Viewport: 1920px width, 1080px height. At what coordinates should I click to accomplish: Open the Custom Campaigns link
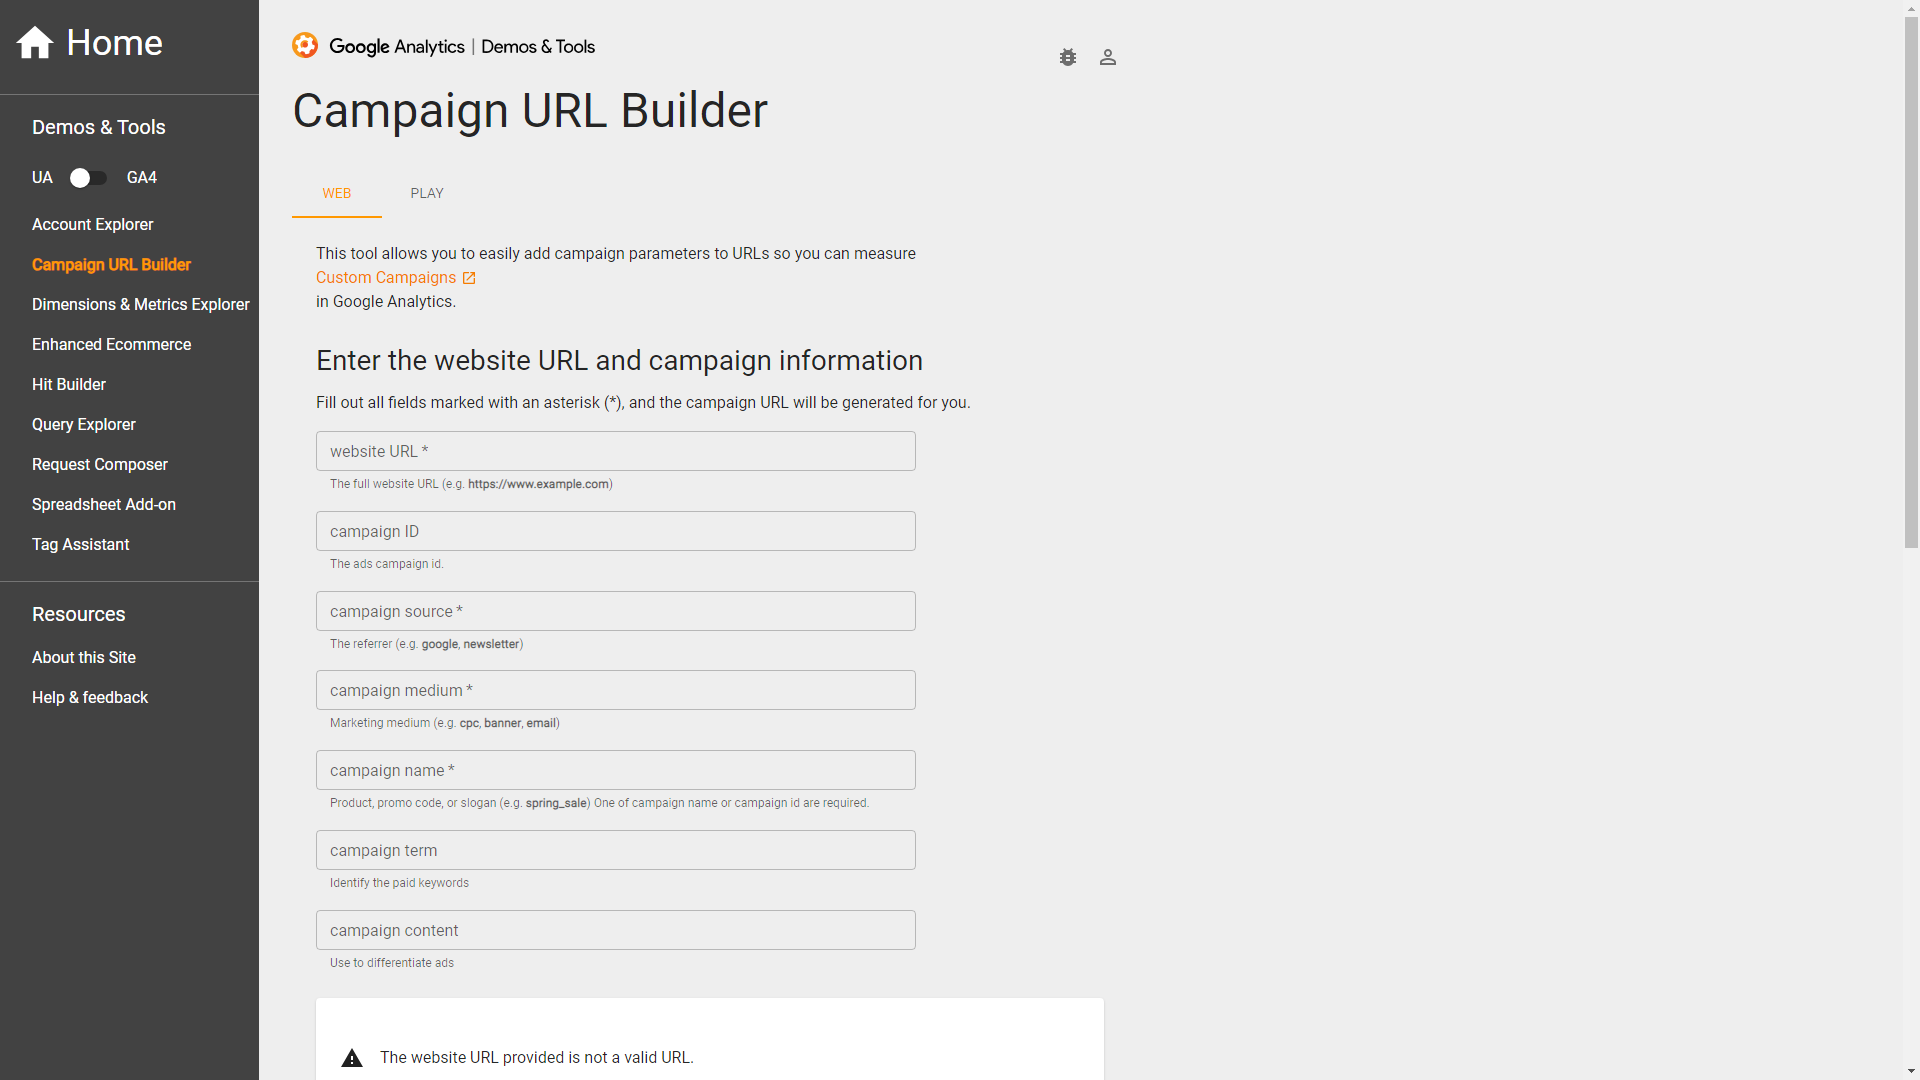tap(386, 278)
